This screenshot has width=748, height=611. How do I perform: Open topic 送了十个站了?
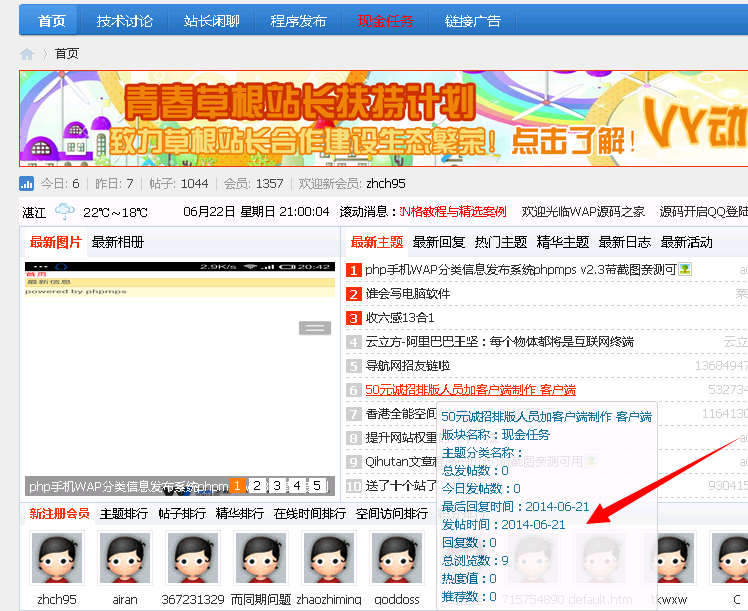[x=401, y=486]
